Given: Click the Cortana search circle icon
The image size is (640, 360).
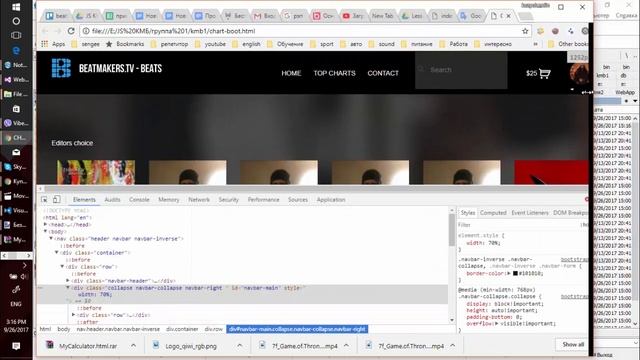Looking at the screenshot, I should 16,21.
